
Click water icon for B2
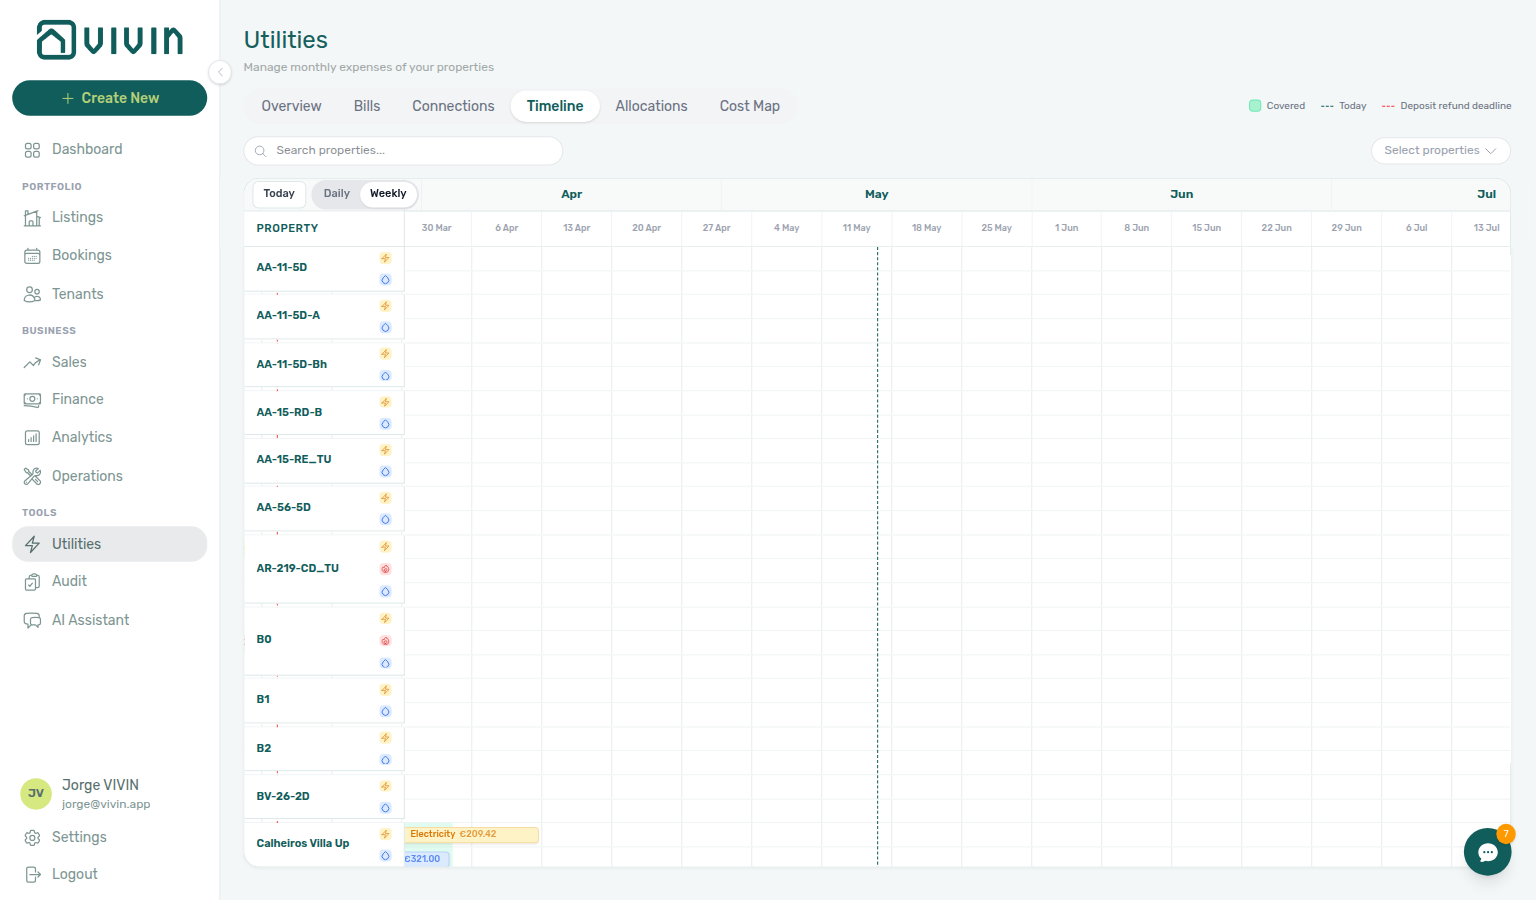(385, 760)
